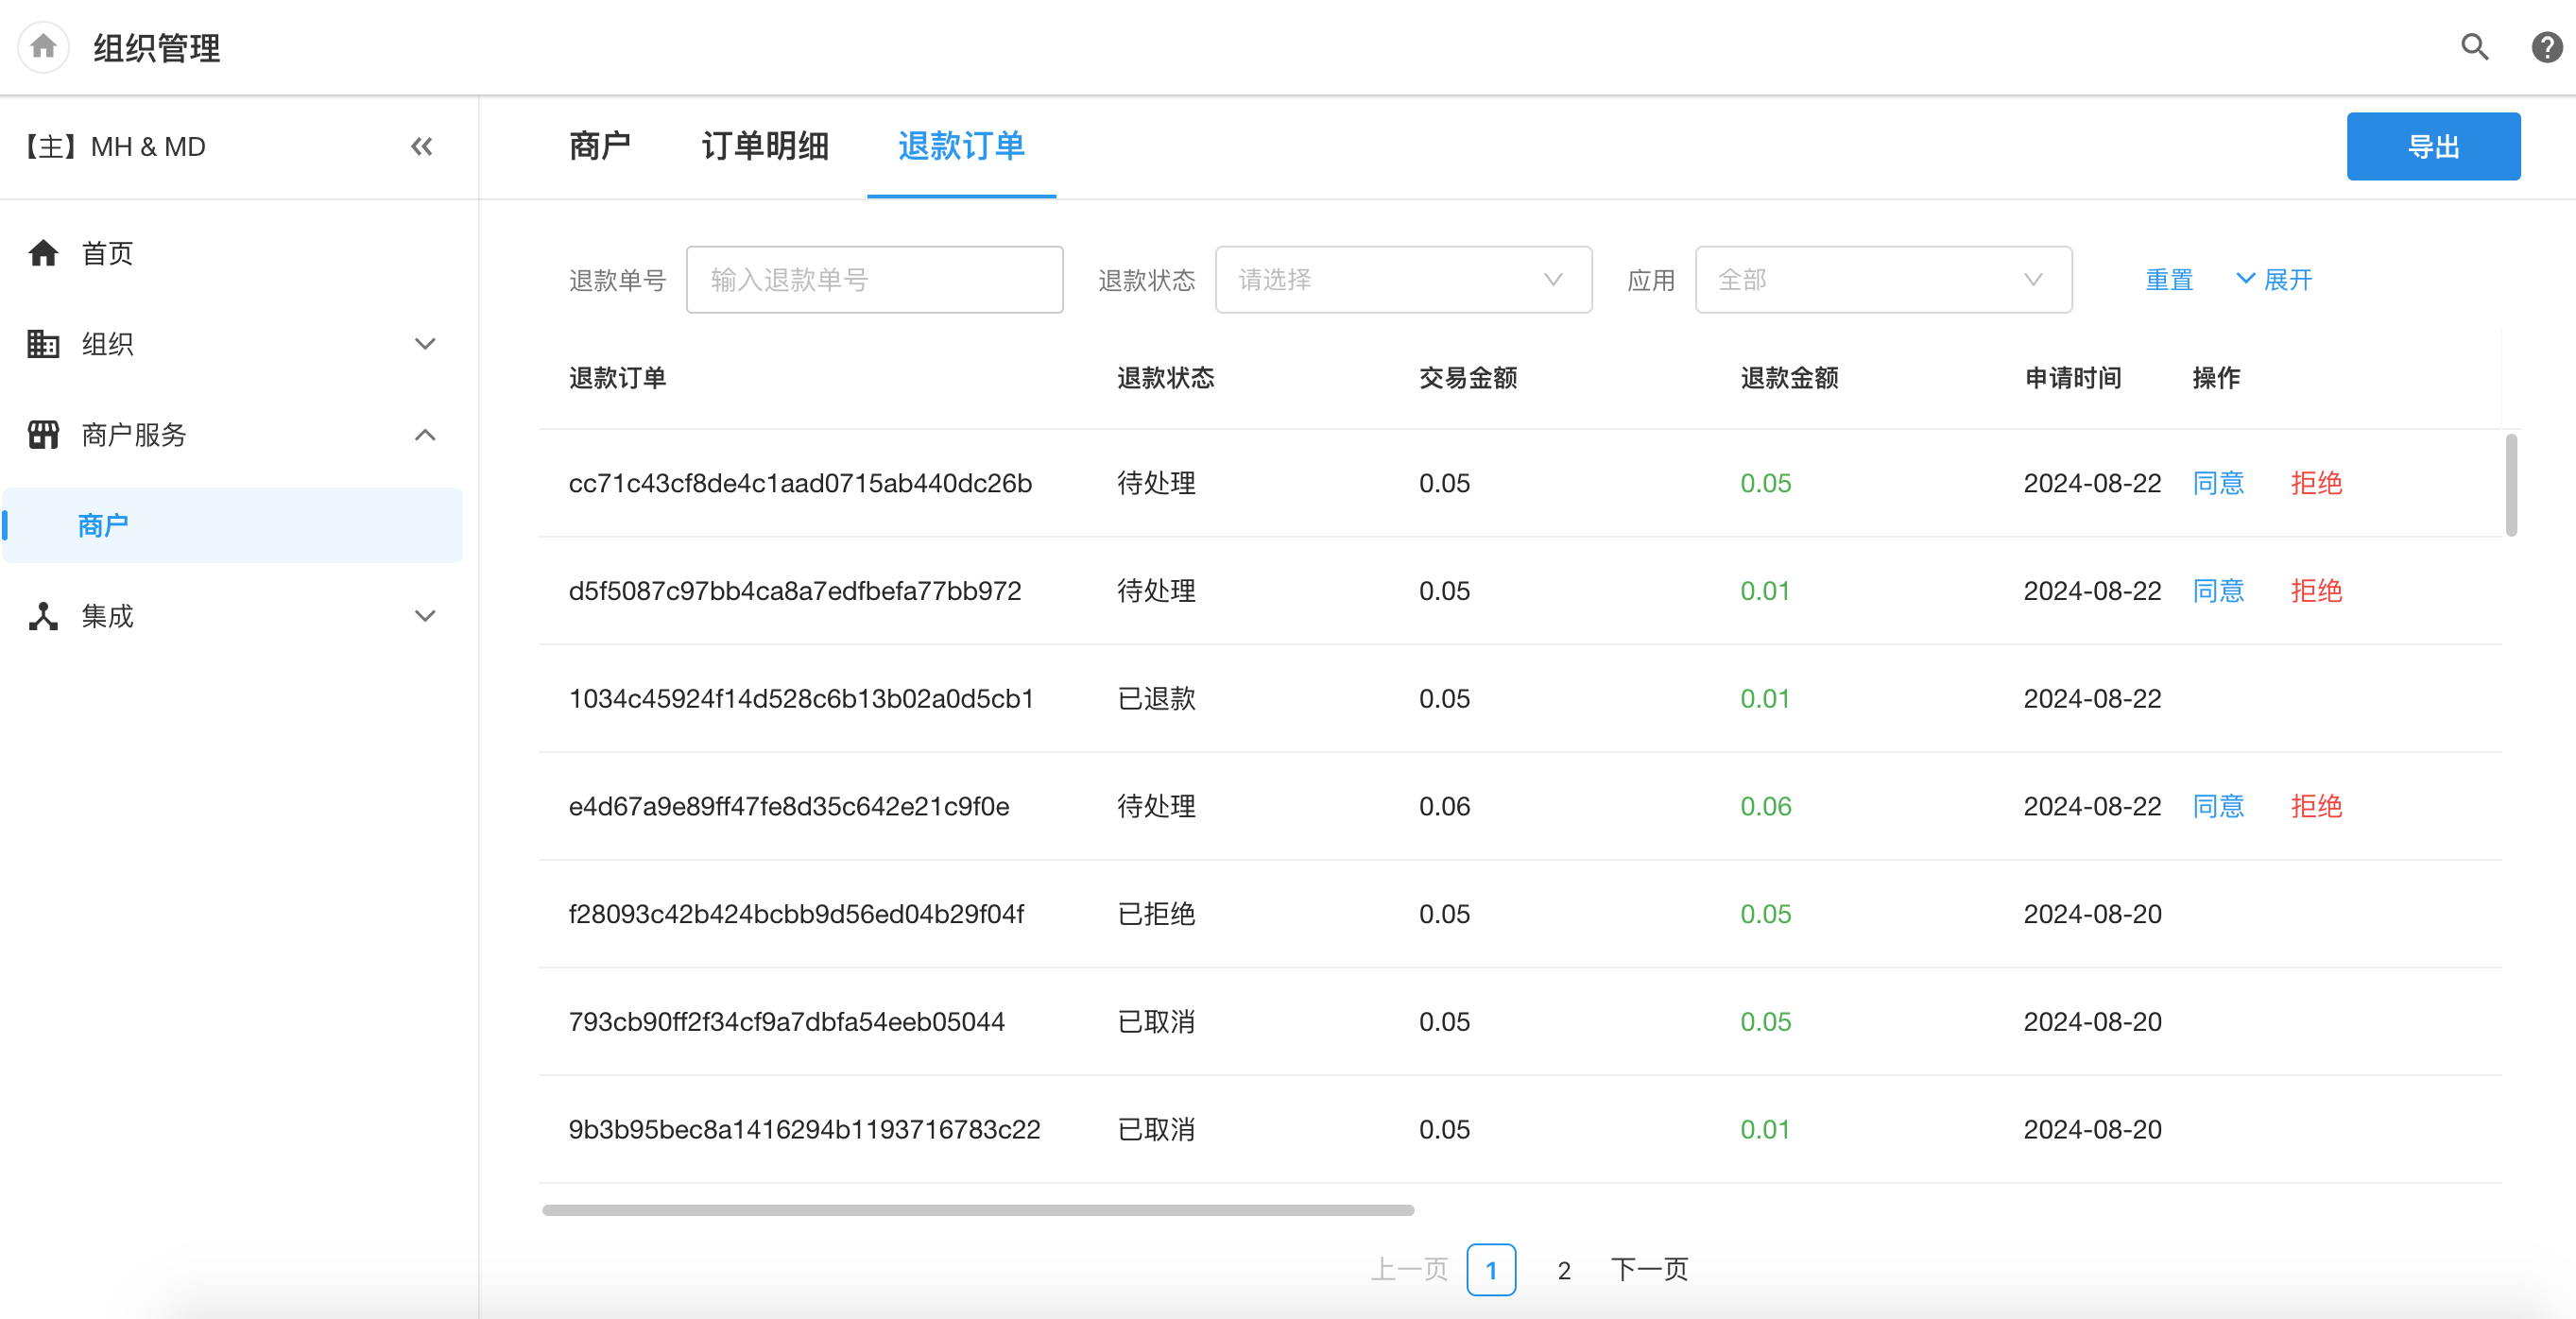Image resolution: width=2576 pixels, height=1319 pixels.
Task: Select page 1 in pagination
Action: coord(1491,1270)
